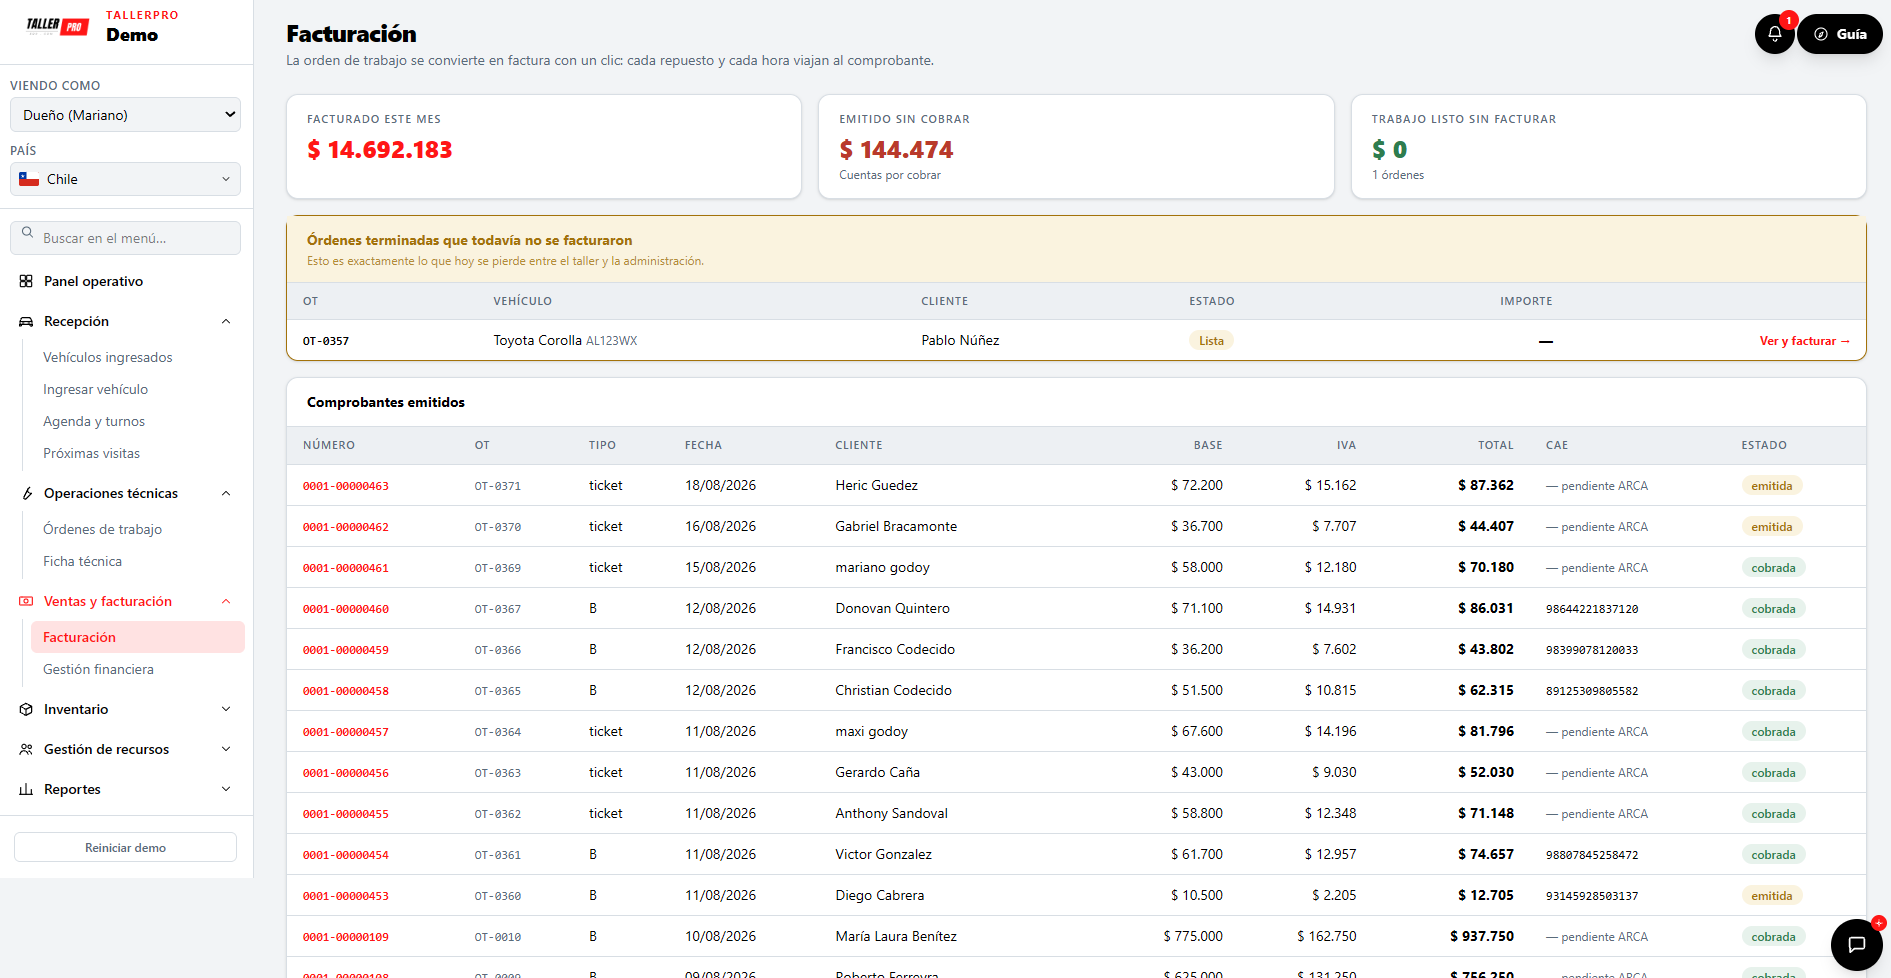Open invoice 0001-00000463
This screenshot has height=978, width=1891.
tap(346, 486)
